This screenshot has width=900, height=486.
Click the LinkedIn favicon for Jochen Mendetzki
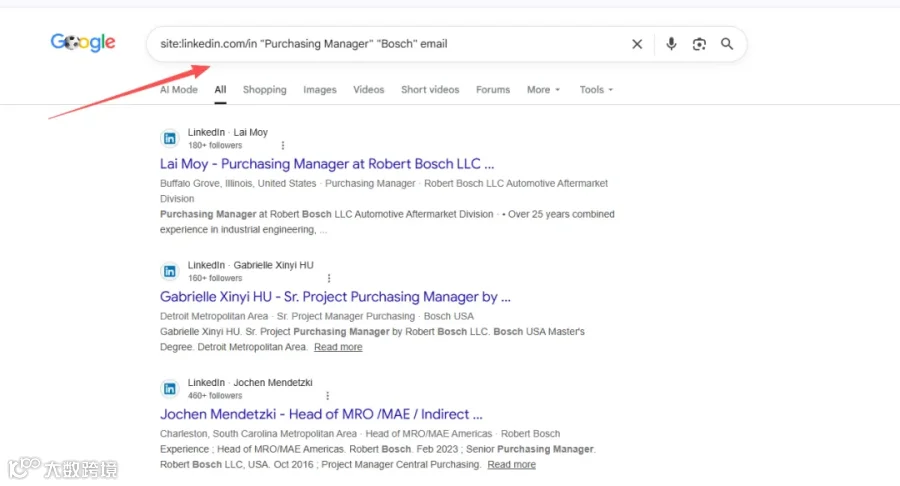coord(170,389)
